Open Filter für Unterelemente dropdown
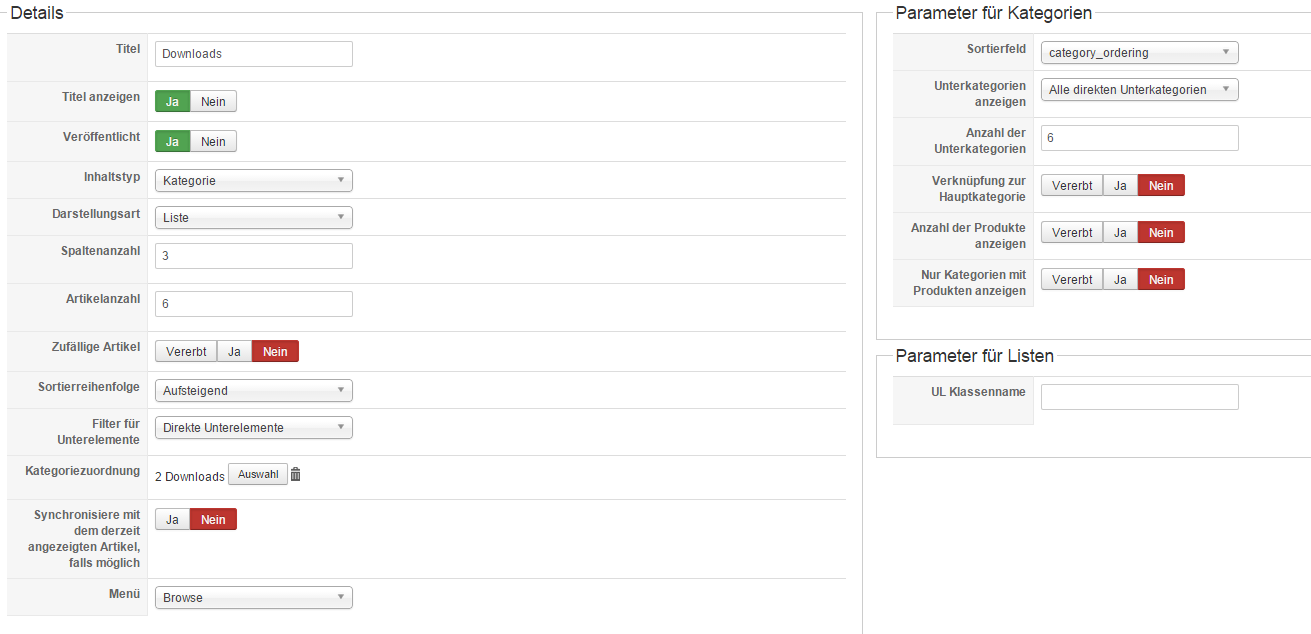The height and width of the screenshot is (634, 1311). point(254,428)
